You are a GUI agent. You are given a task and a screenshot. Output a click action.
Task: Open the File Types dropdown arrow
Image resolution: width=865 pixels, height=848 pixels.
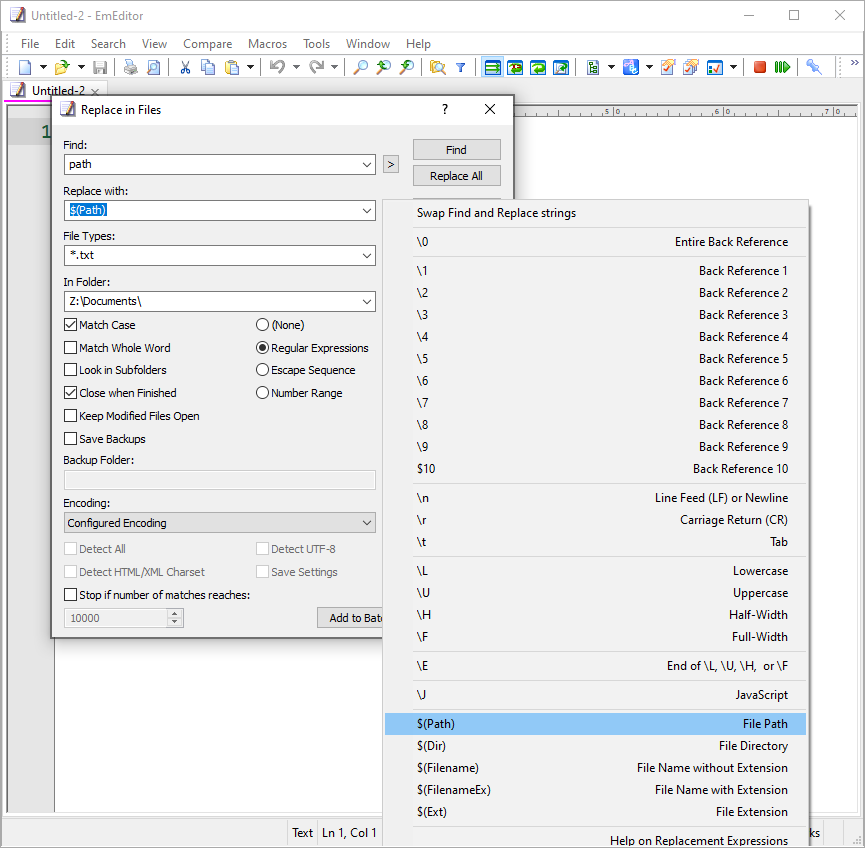click(367, 255)
